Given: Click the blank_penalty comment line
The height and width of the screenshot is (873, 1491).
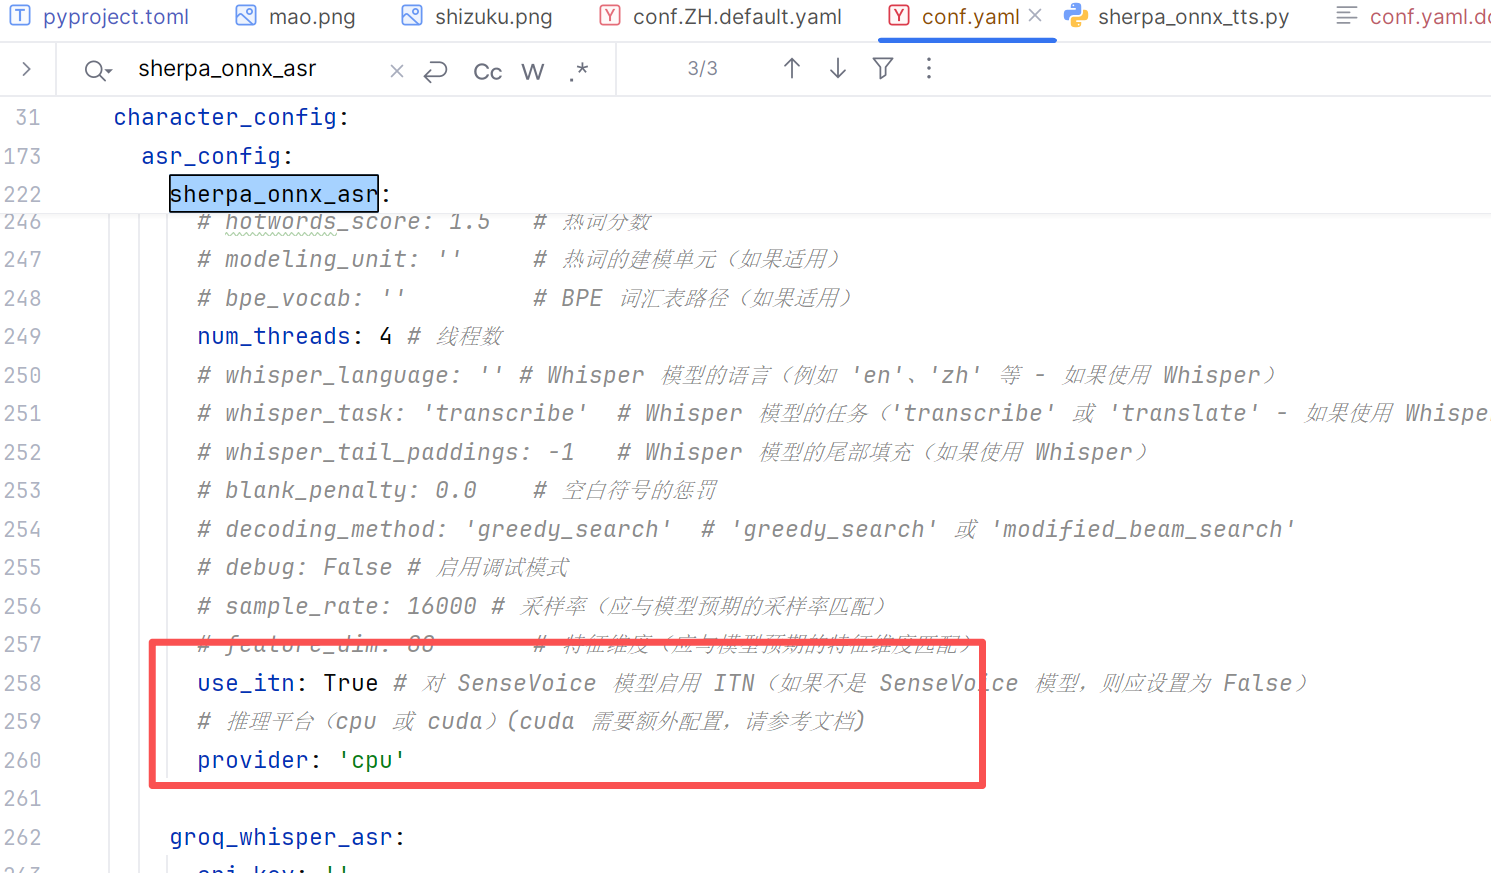Looking at the screenshot, I should click(x=457, y=490).
